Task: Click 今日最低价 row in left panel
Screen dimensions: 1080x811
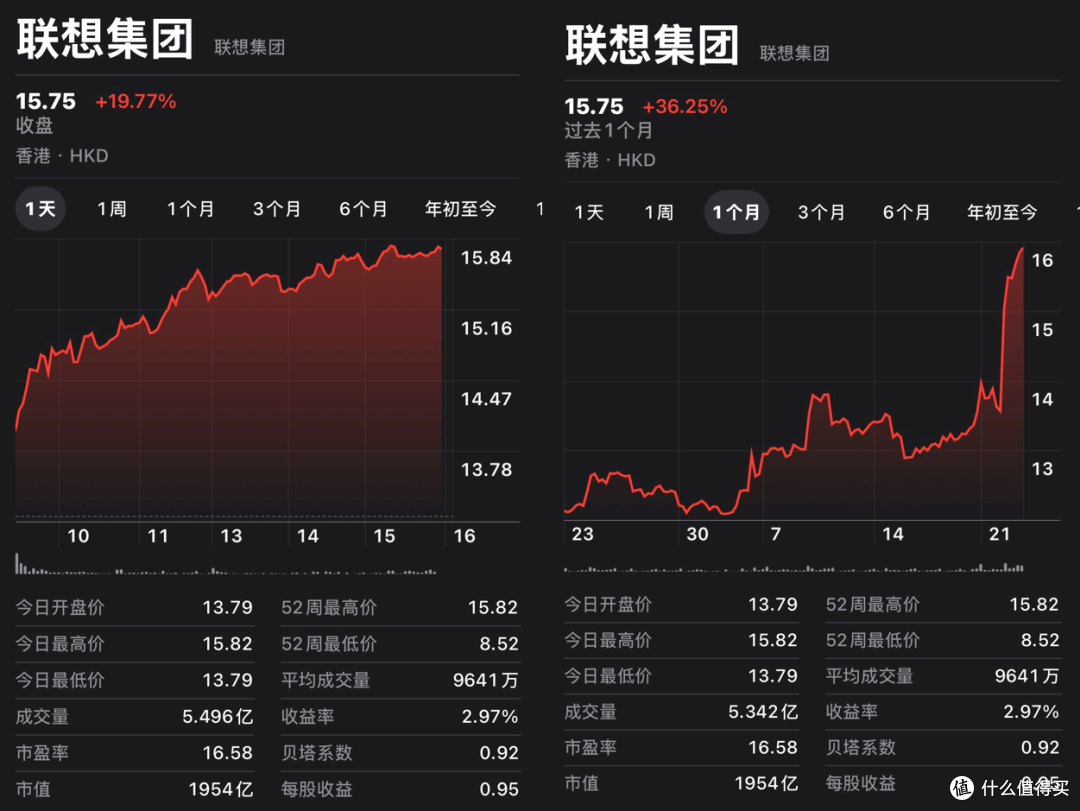Action: pyautogui.click(x=134, y=680)
